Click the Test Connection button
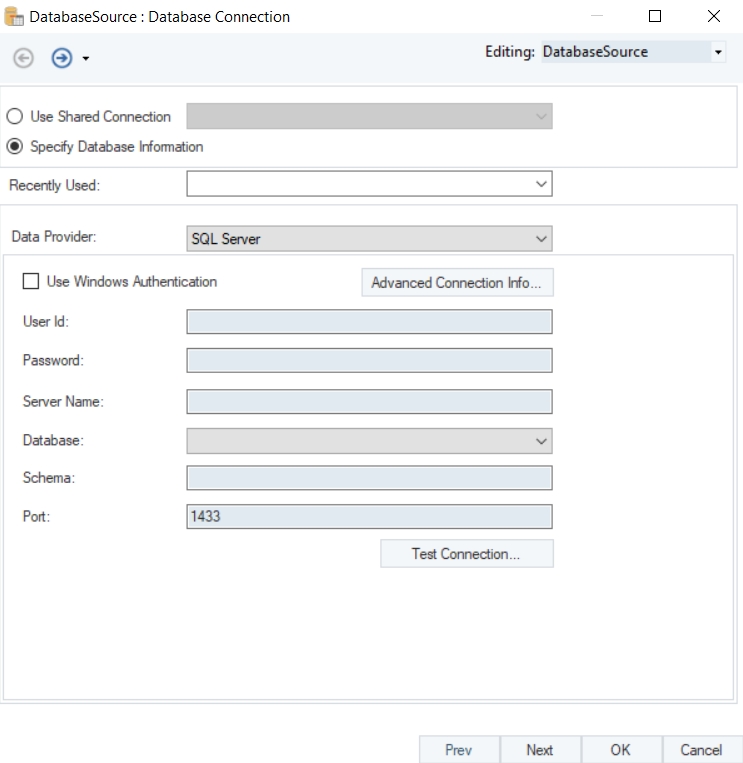 coord(466,554)
